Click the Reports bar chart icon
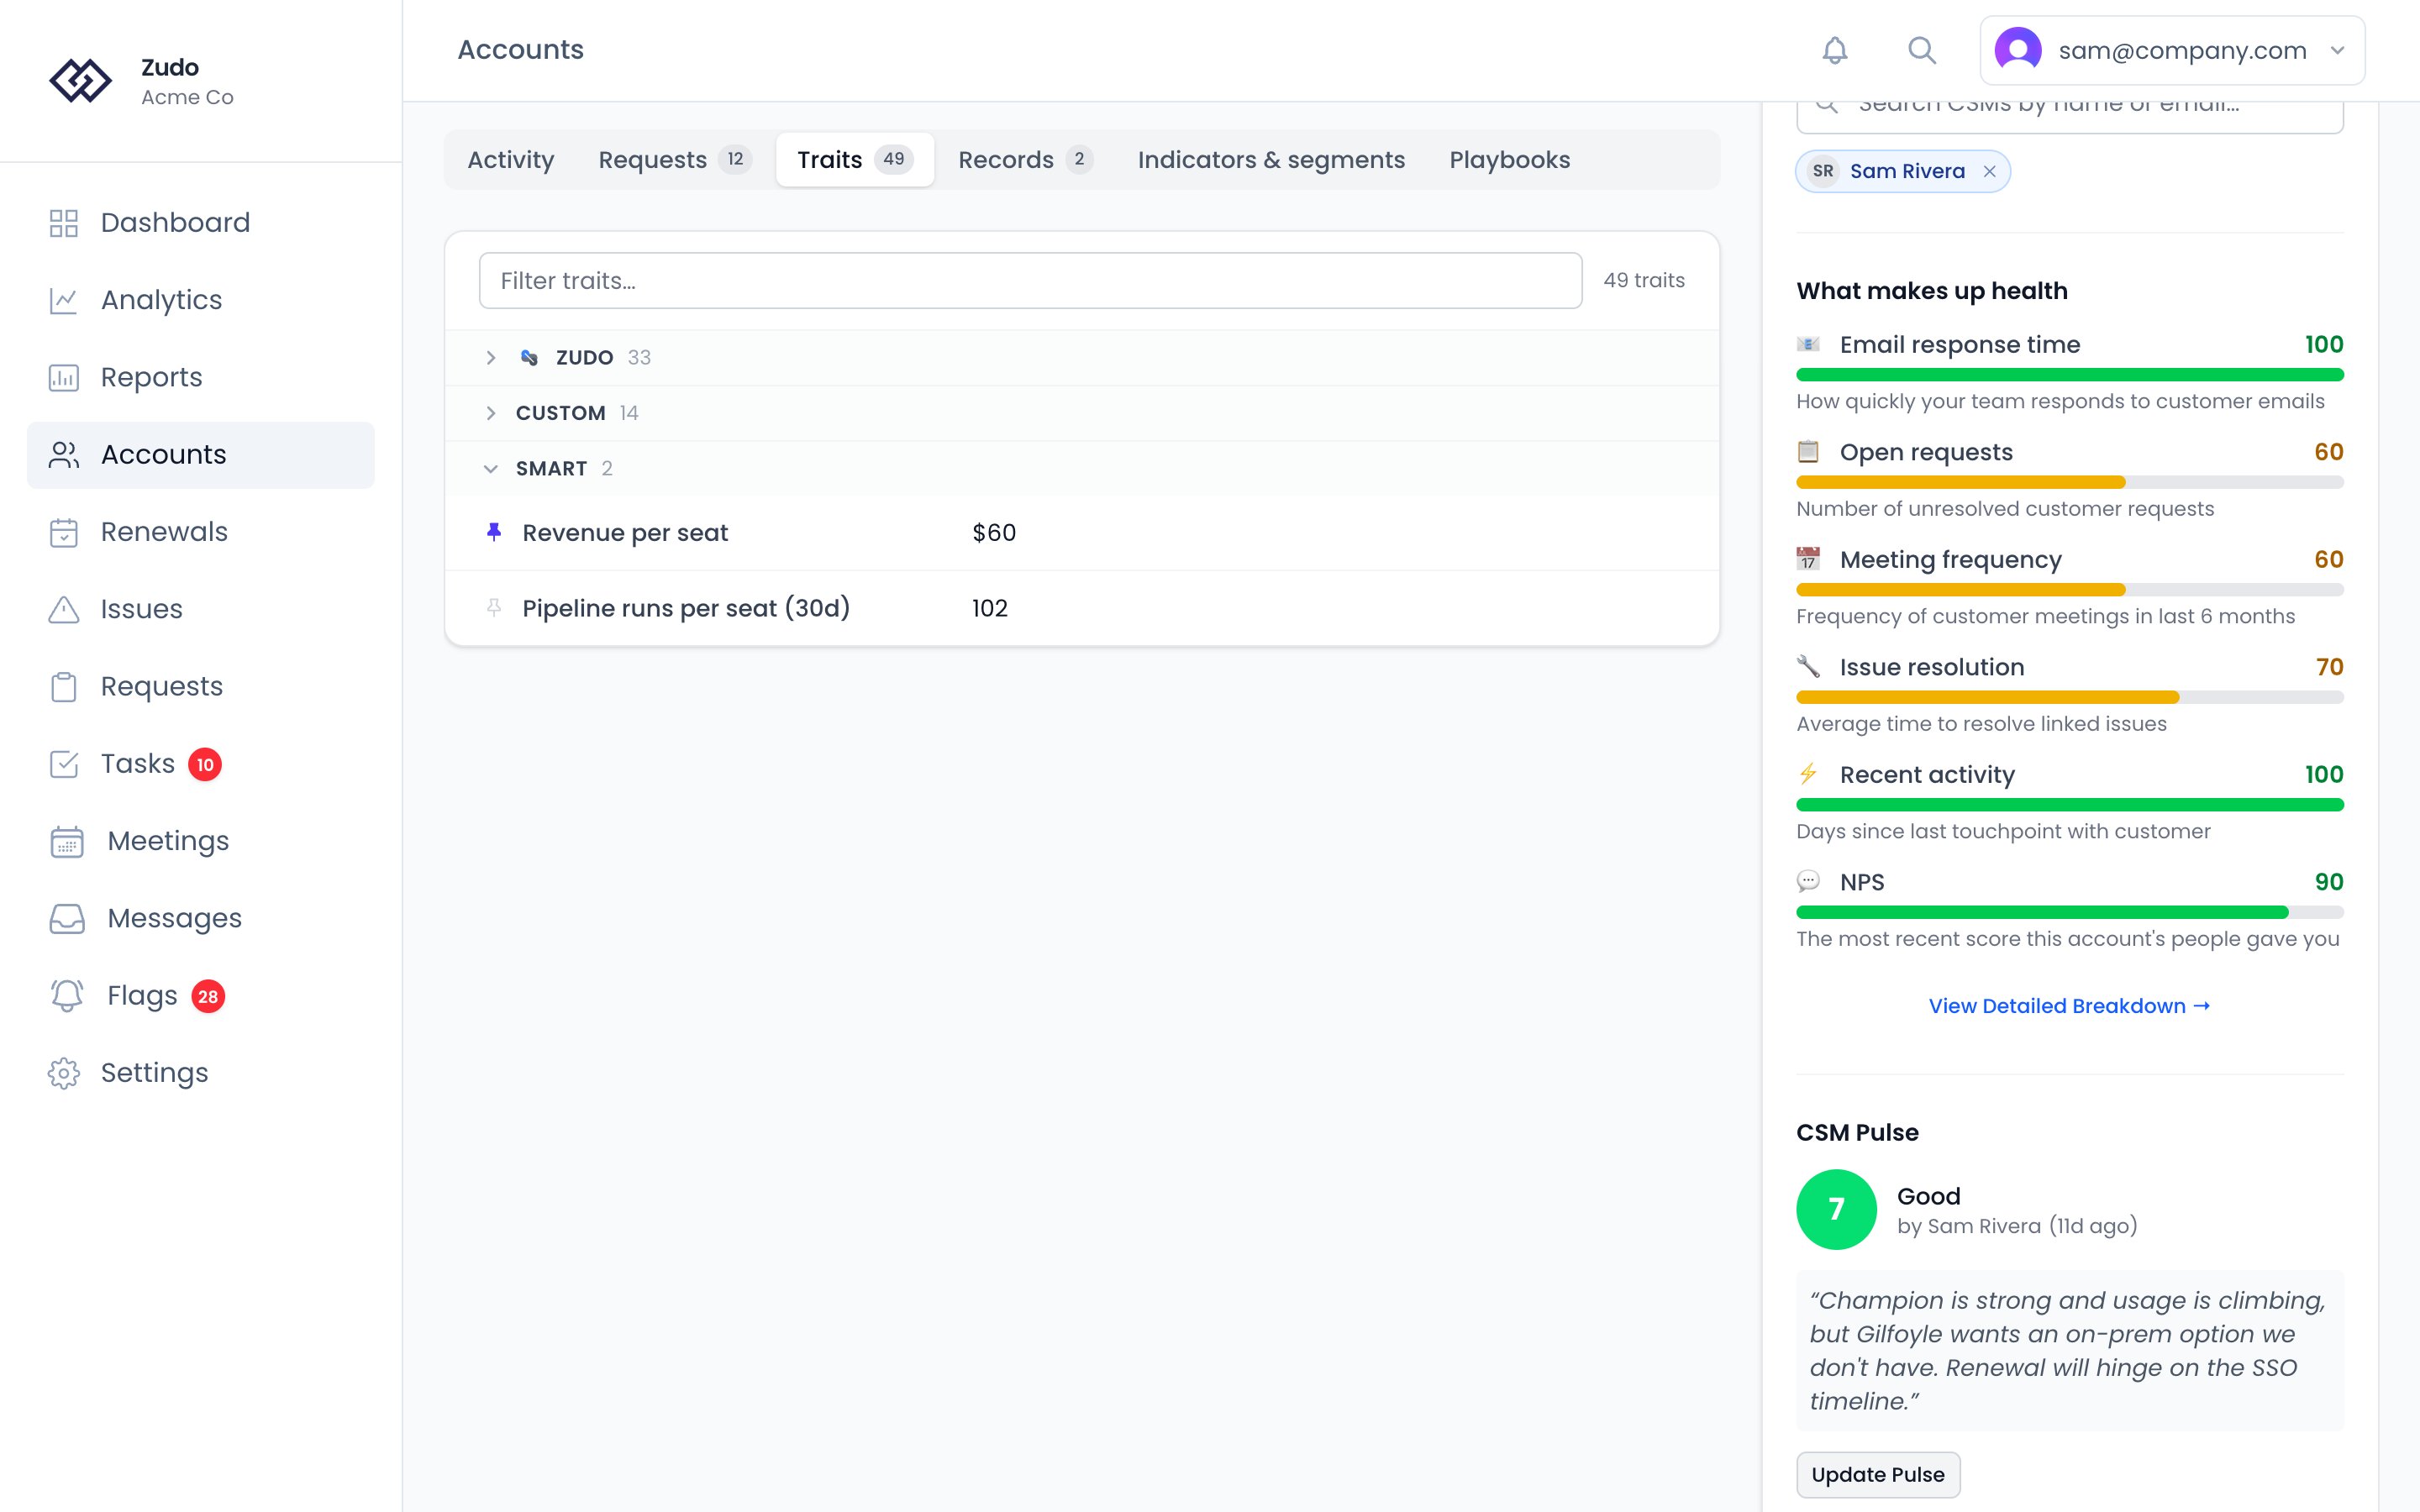Image resolution: width=2420 pixels, height=1512 pixels. coord(64,377)
